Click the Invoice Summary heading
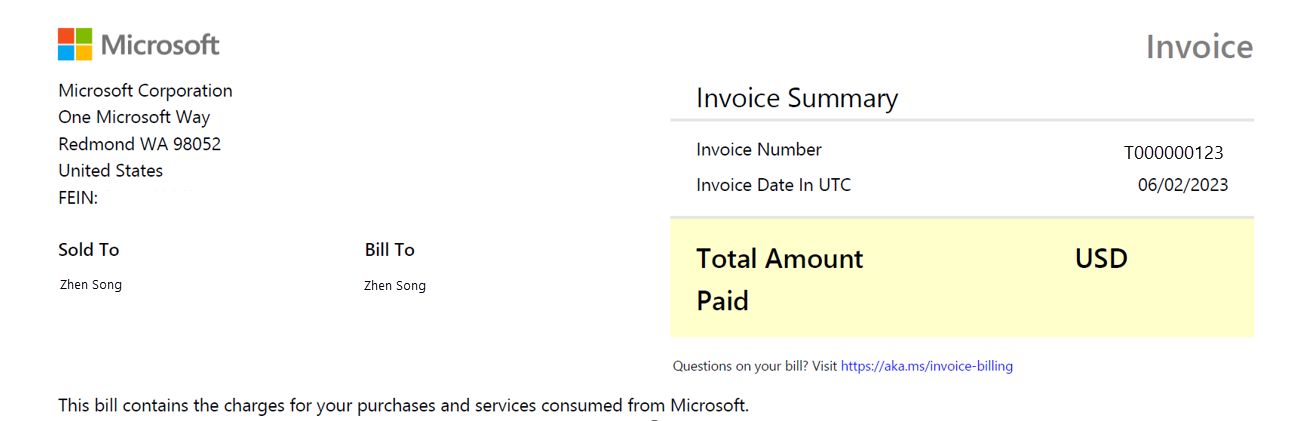 (x=797, y=98)
